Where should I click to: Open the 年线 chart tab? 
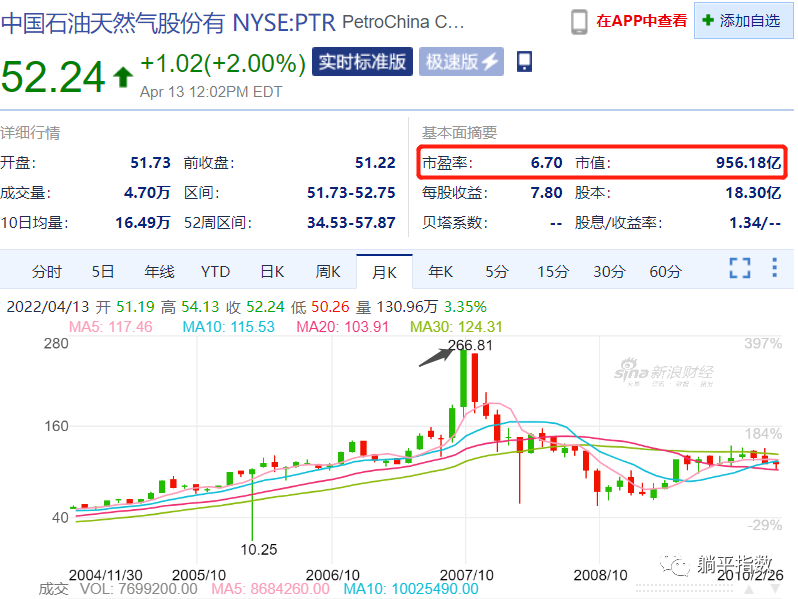point(159,272)
